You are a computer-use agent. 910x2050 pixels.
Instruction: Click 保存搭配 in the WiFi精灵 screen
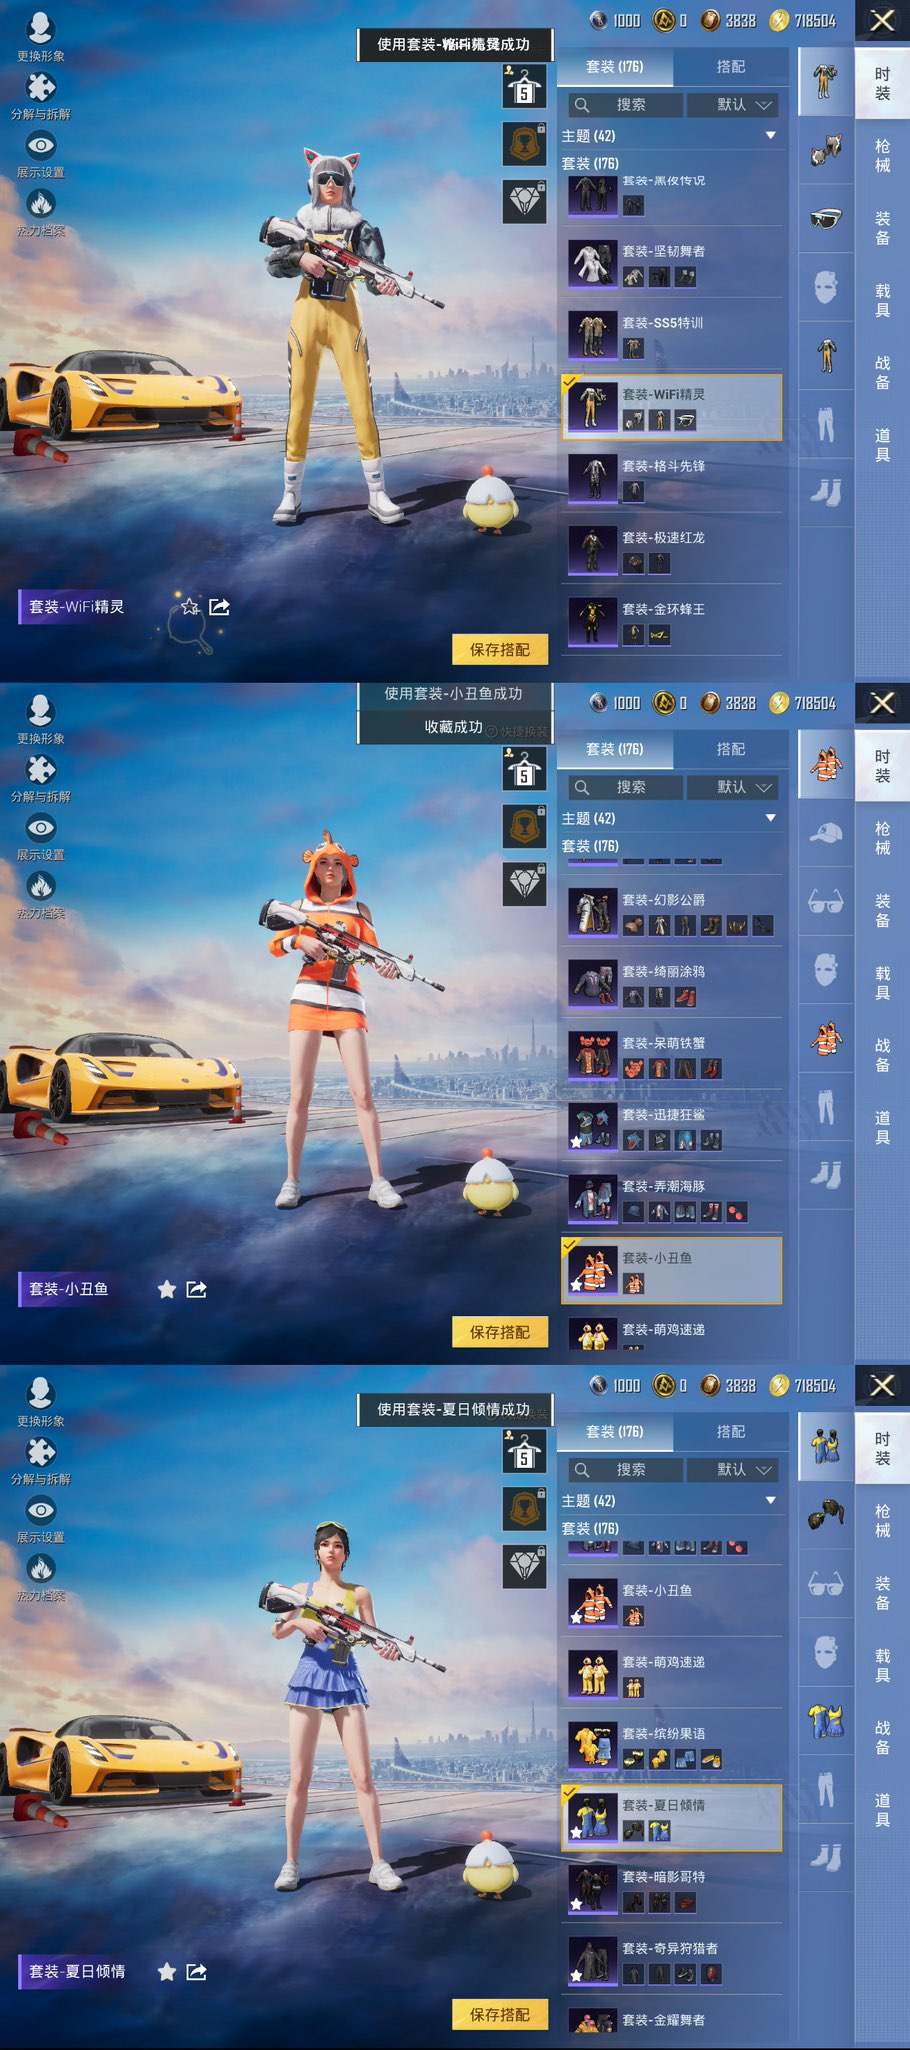pos(500,650)
